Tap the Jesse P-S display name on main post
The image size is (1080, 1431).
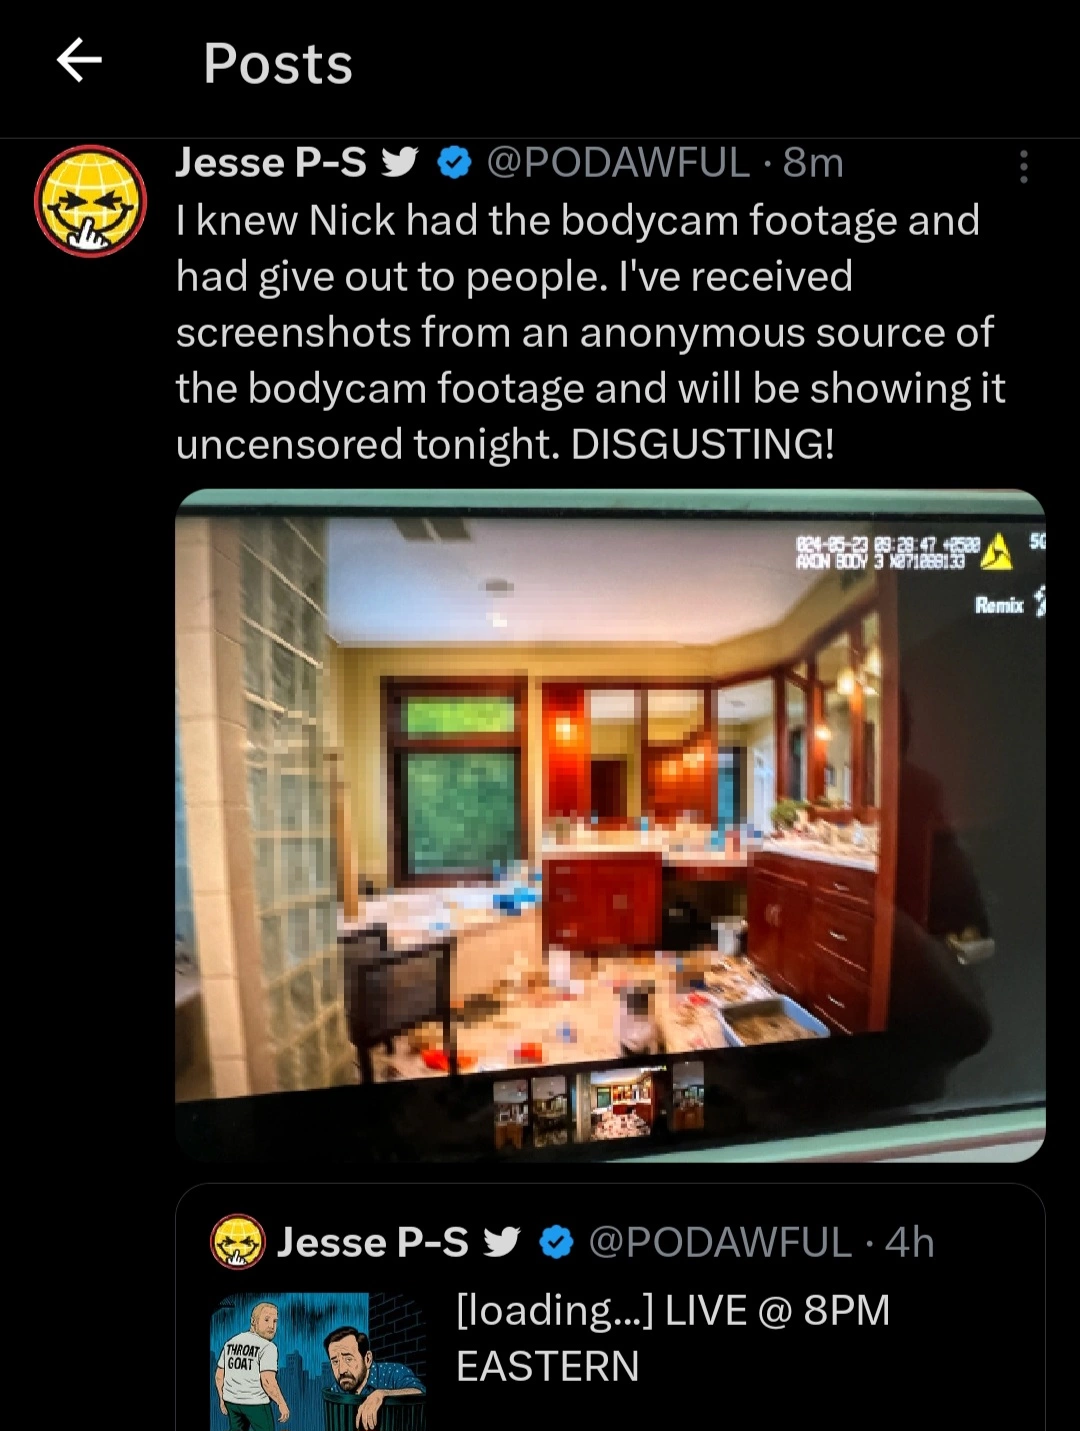pos(271,163)
